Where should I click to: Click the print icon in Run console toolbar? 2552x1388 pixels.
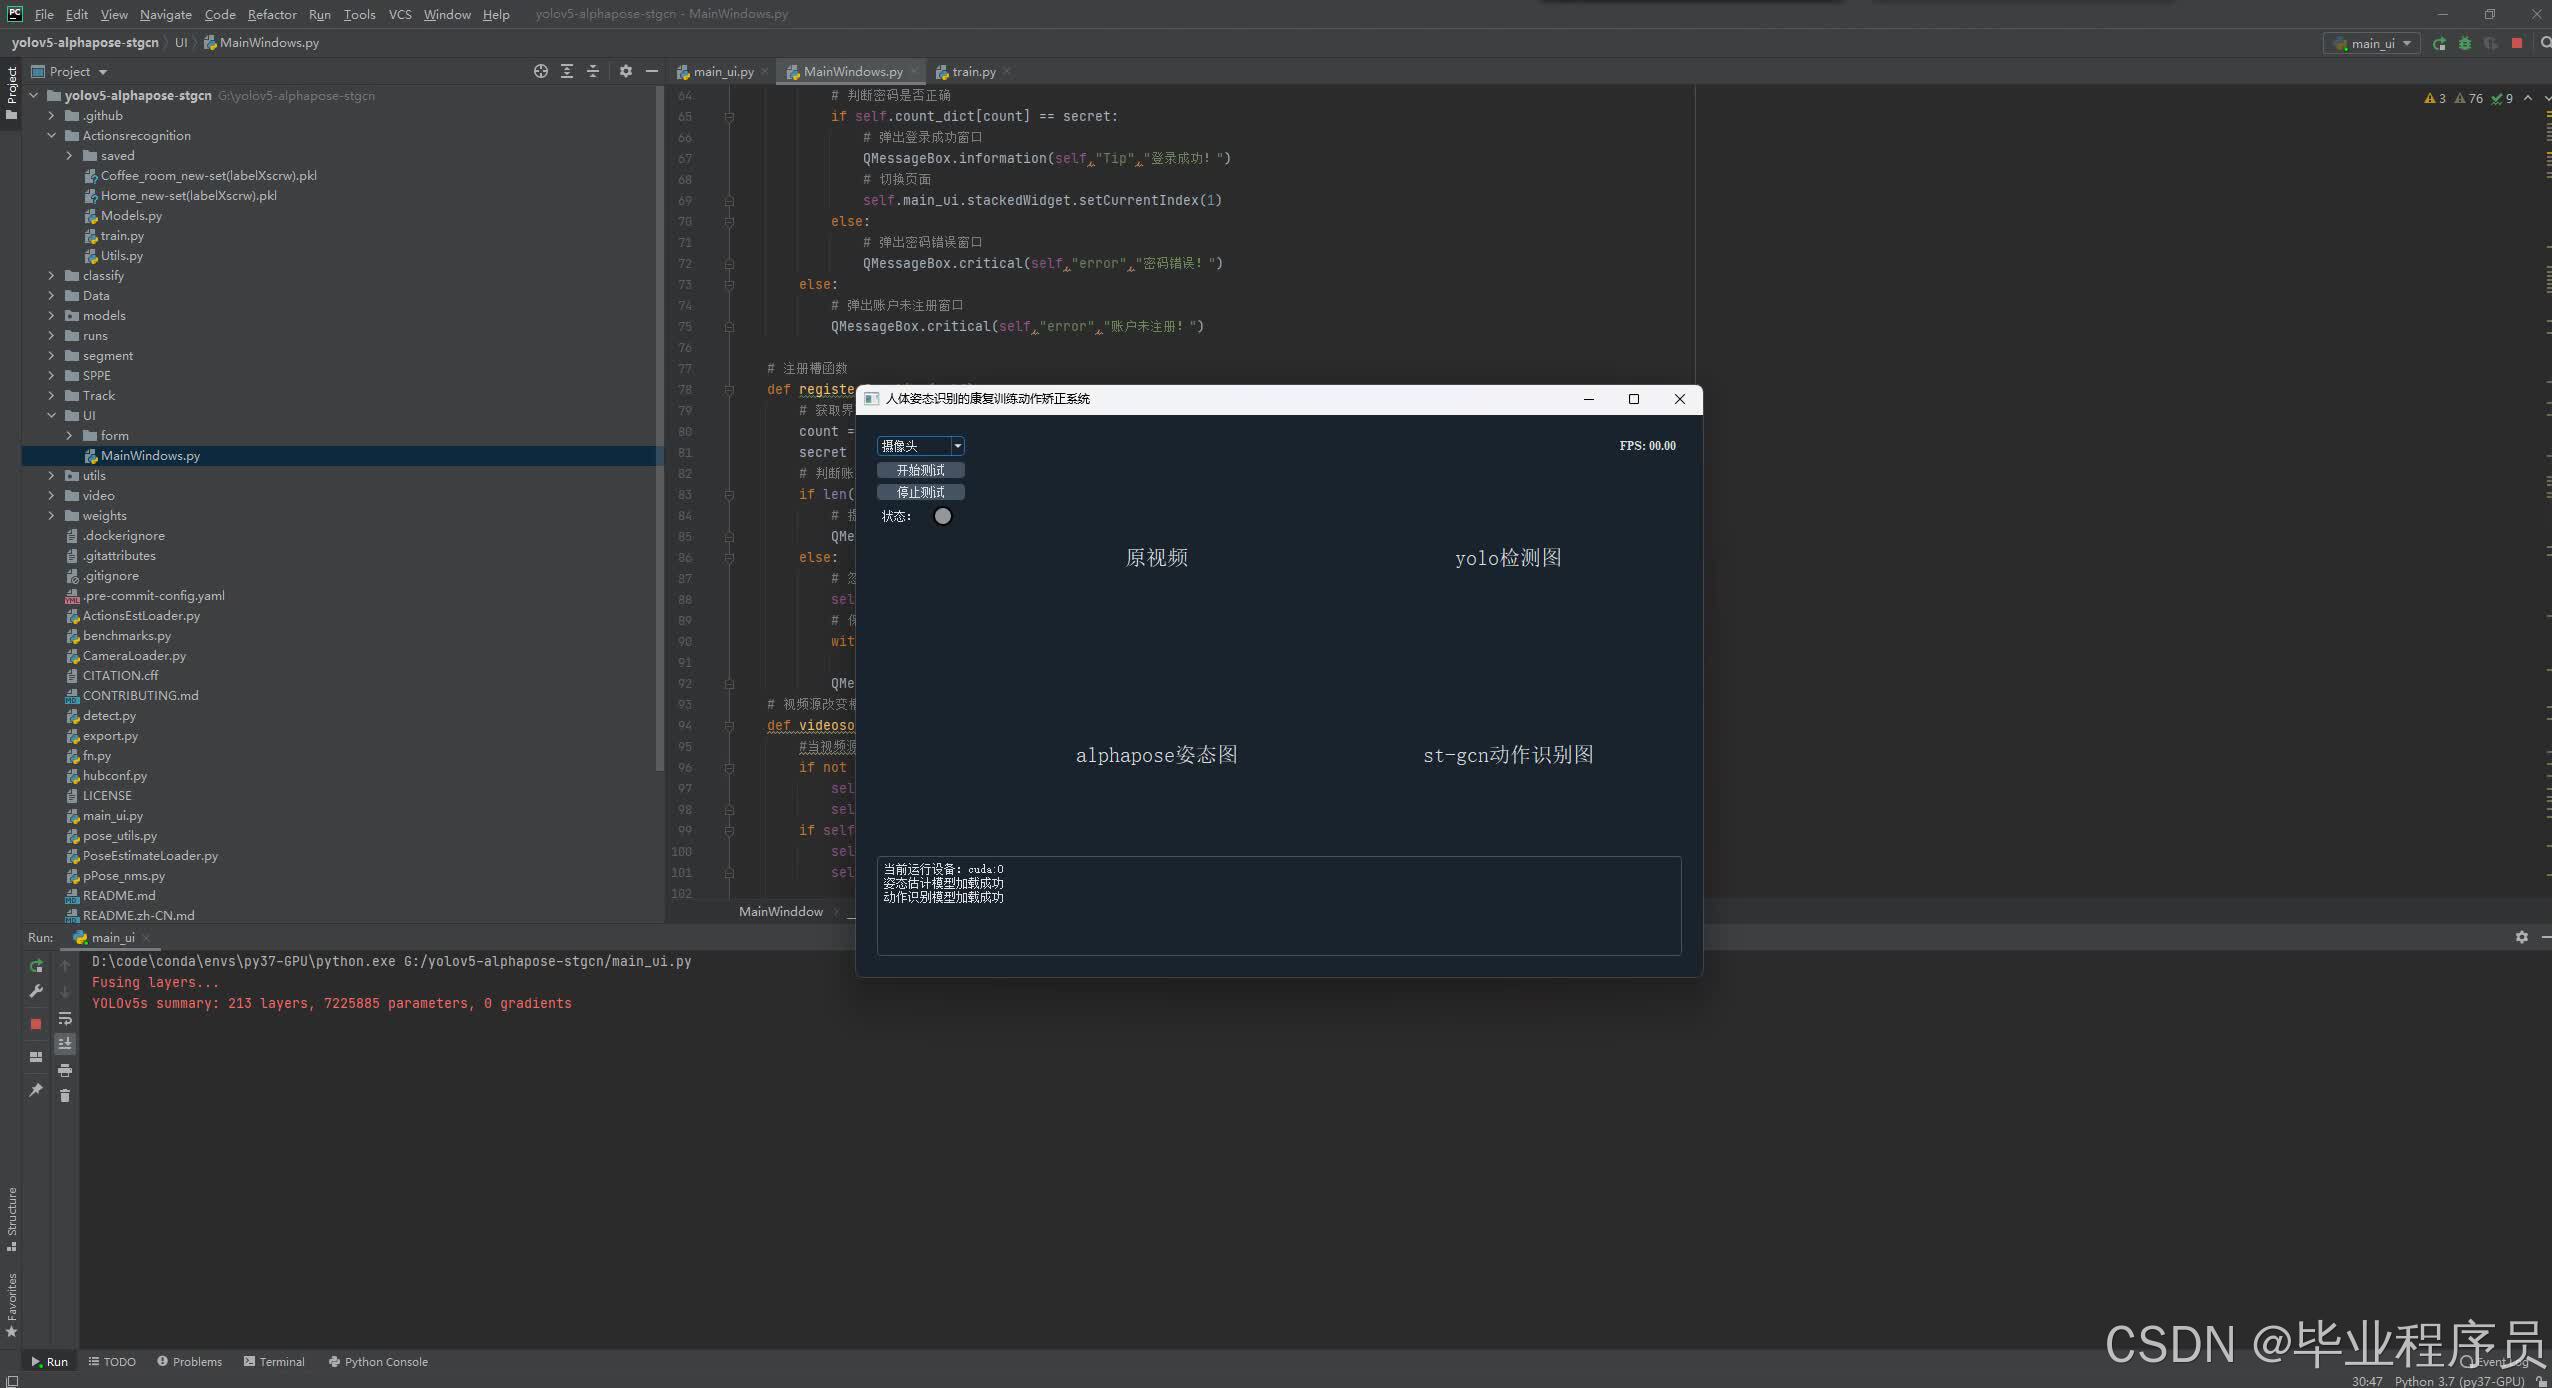coord(65,1070)
